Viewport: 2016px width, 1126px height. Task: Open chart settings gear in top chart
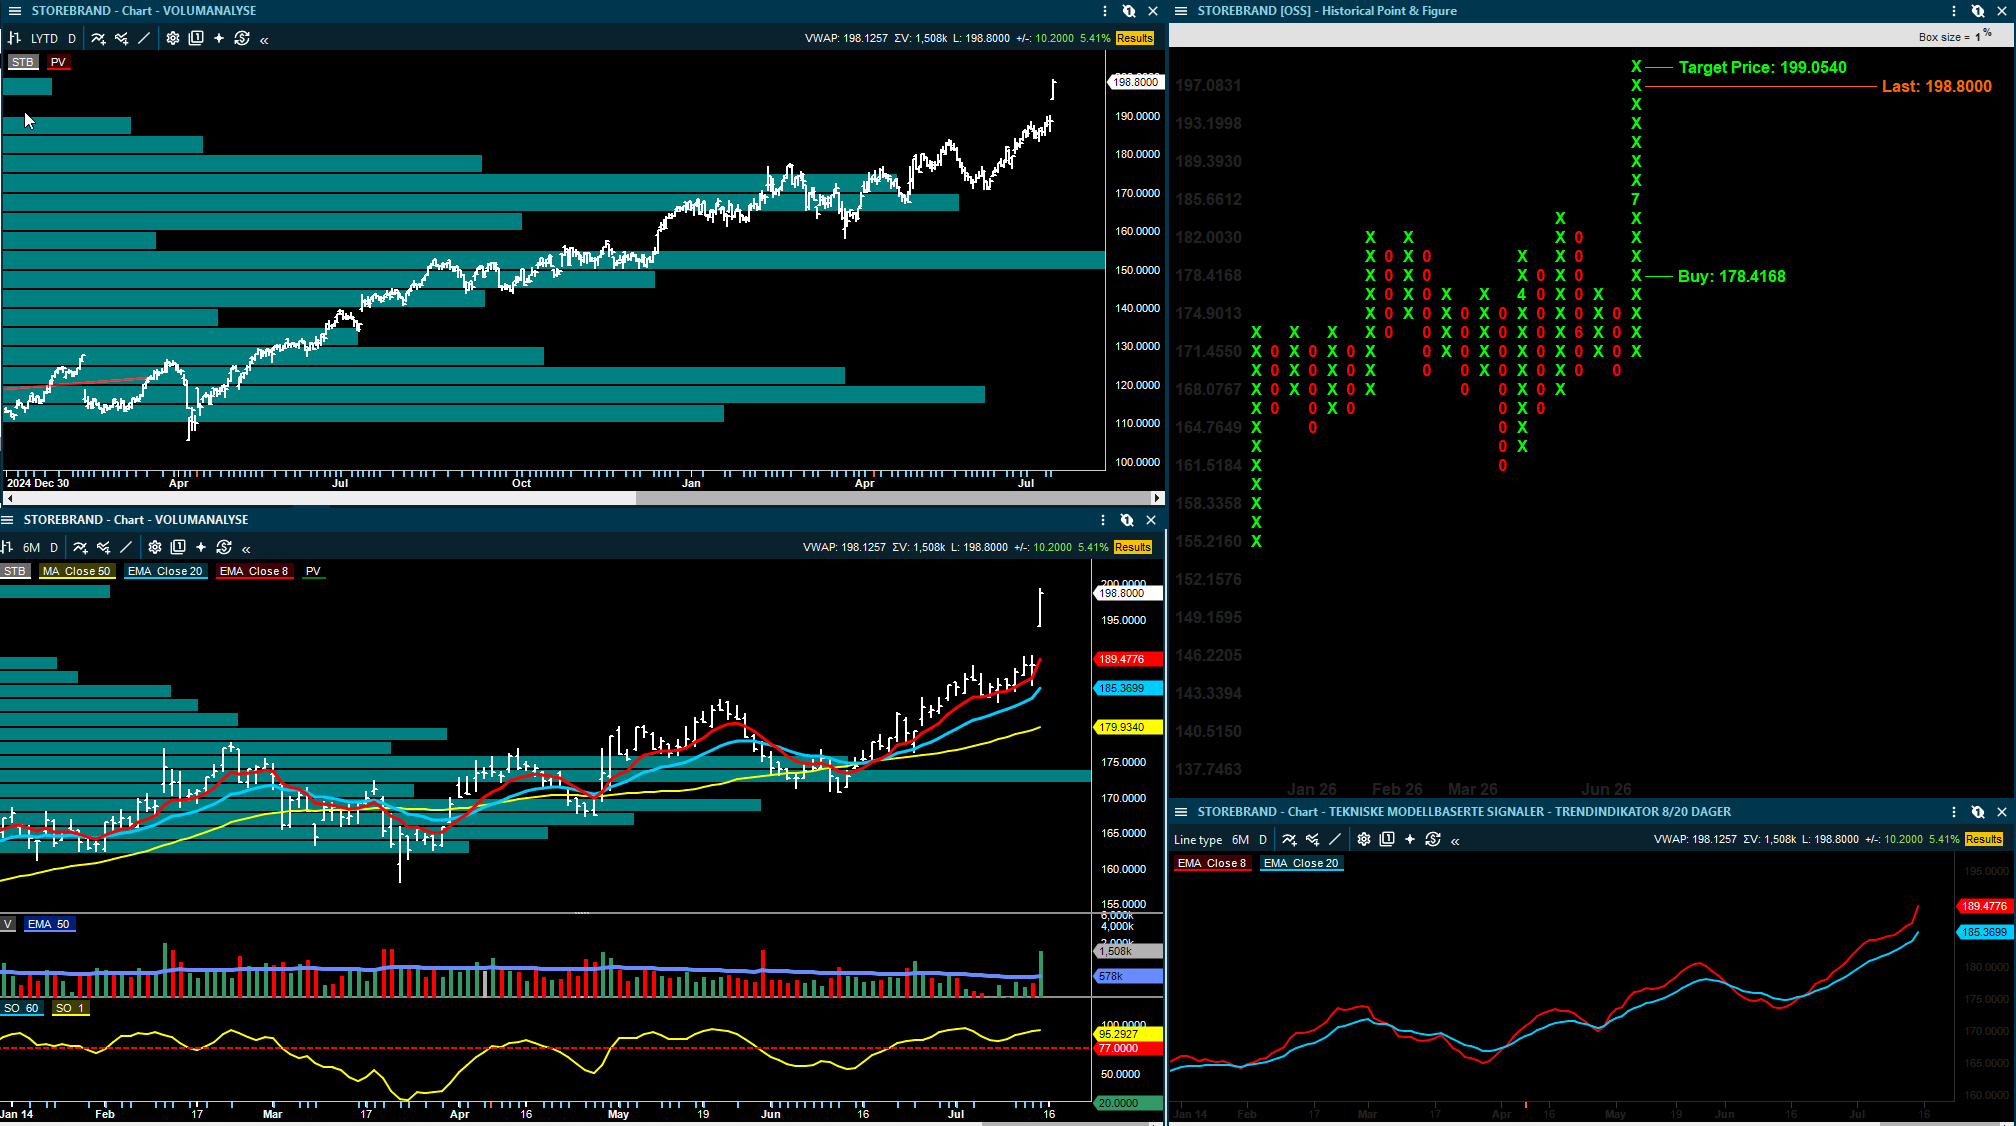[x=173, y=38]
